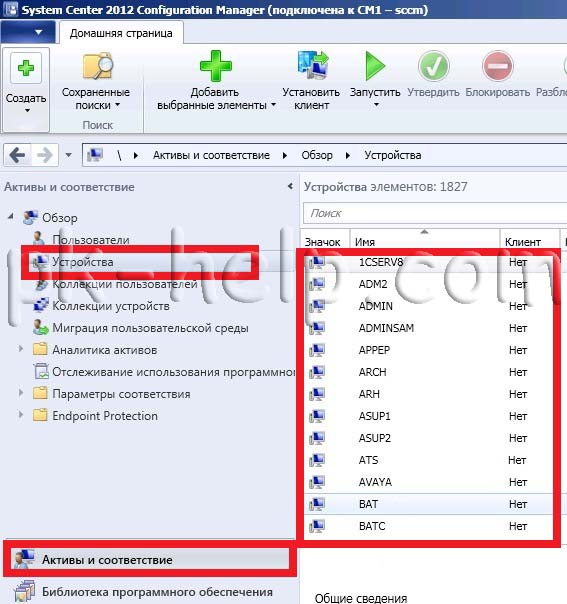567x604 pixels.
Task: Click the green plus Создать icon
Action: coord(26,68)
